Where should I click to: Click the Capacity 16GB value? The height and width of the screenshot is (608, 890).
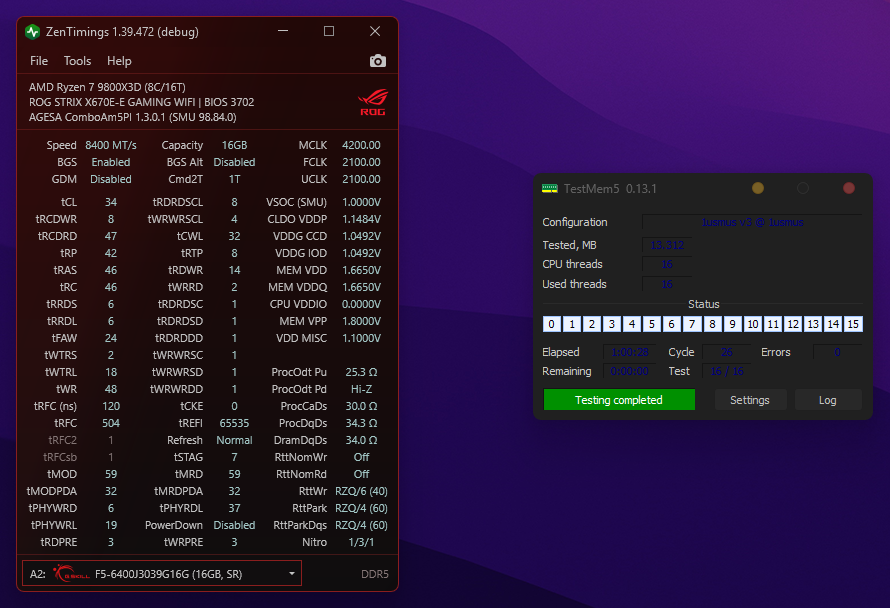[234, 145]
